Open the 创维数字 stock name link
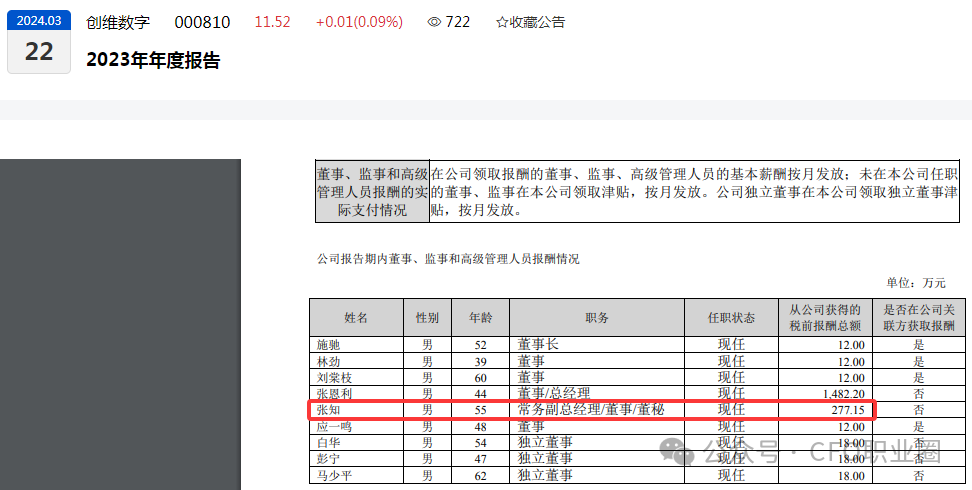The width and height of the screenshot is (972, 490). coord(118,22)
